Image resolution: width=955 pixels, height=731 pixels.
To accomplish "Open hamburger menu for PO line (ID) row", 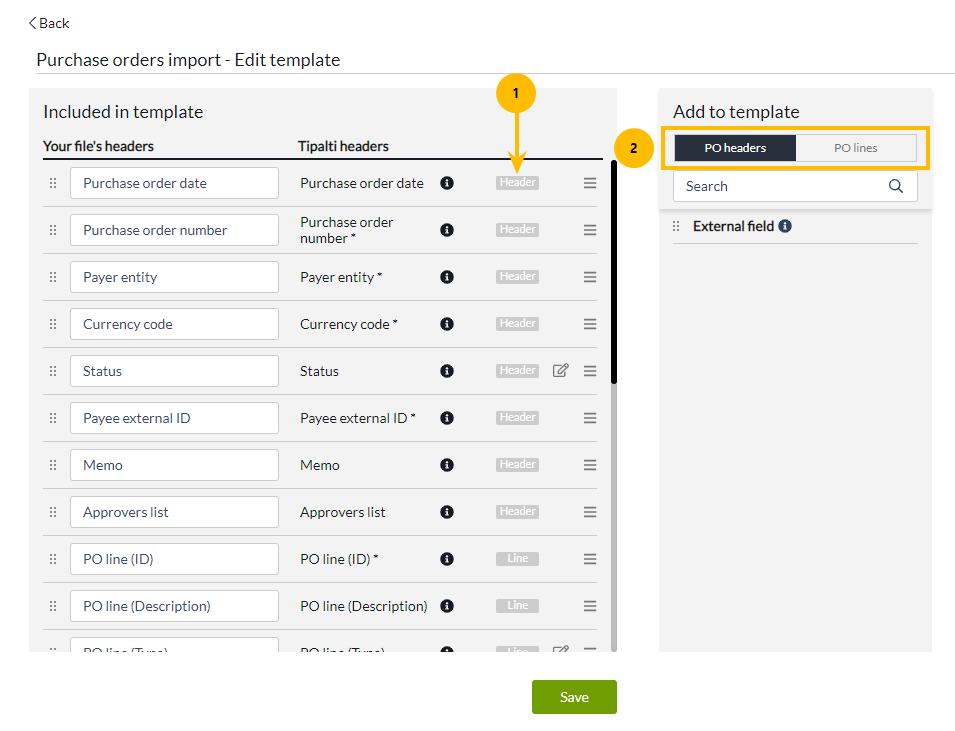I will [590, 559].
